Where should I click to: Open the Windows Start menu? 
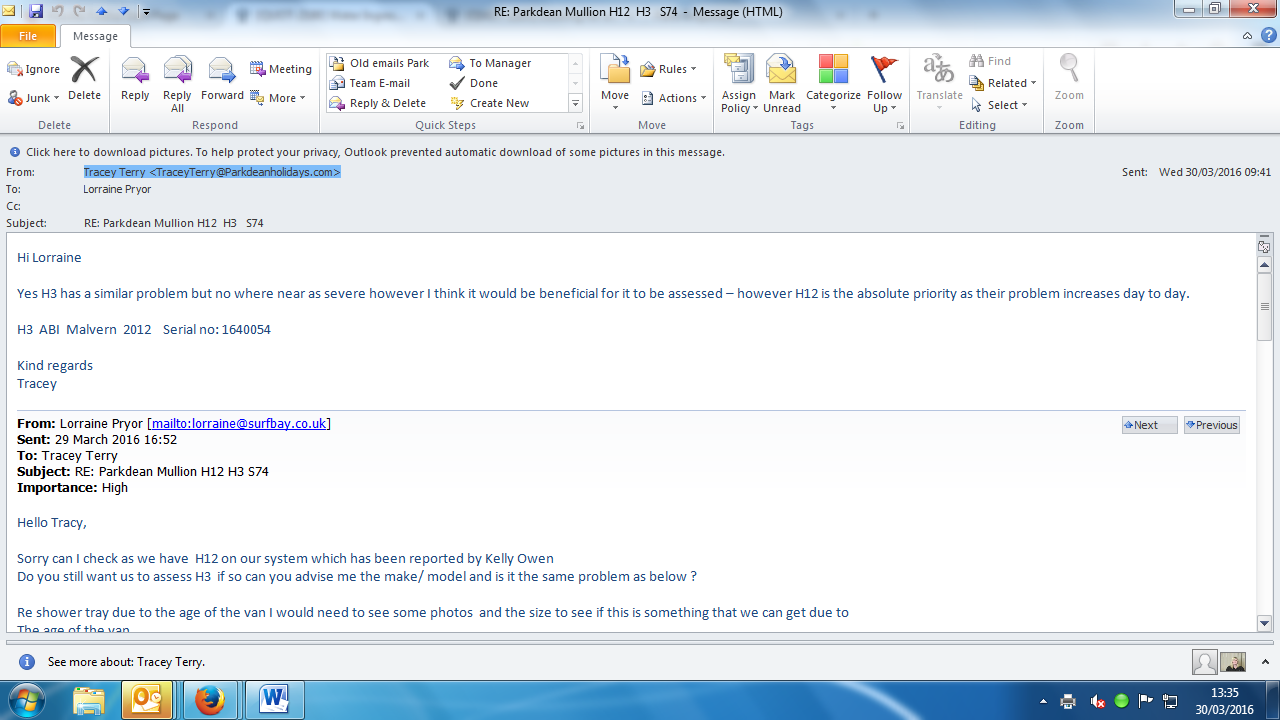point(27,700)
